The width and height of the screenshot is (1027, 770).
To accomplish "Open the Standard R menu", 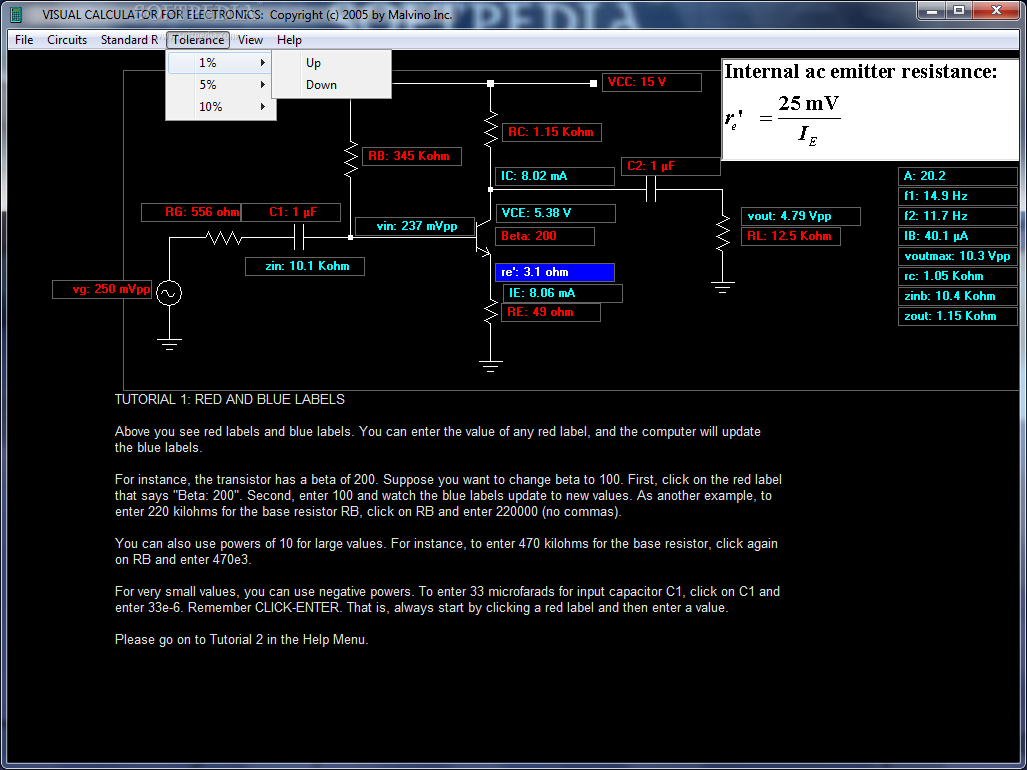I will (129, 40).
